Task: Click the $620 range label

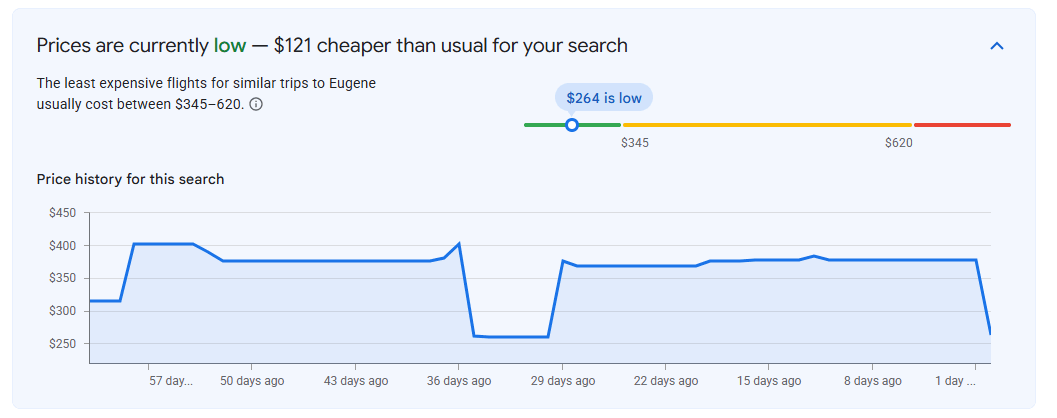Action: (899, 143)
